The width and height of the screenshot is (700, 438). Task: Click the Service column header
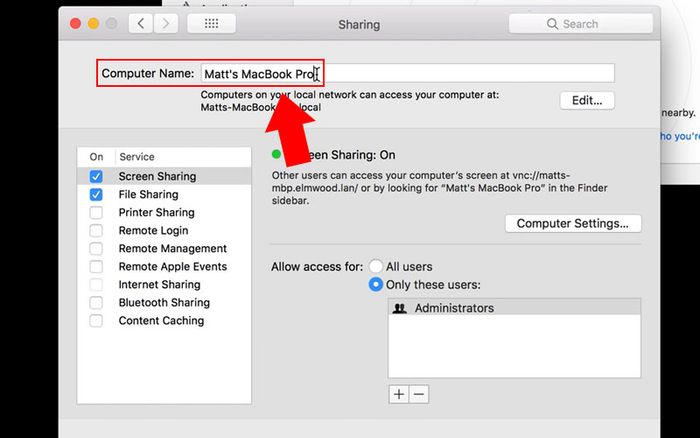click(137, 157)
